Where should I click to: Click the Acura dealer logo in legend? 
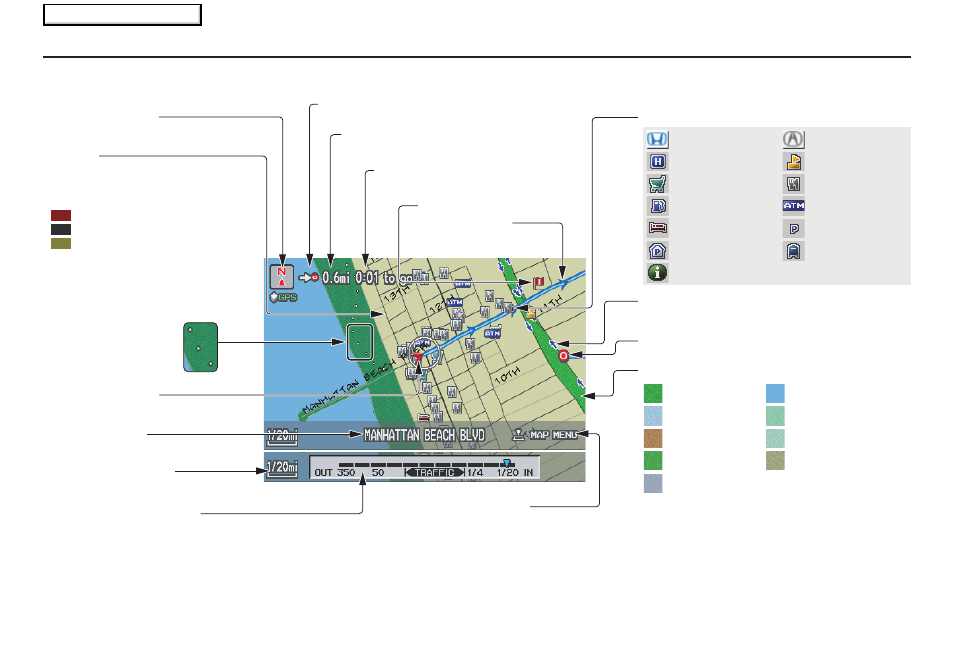pos(793,139)
